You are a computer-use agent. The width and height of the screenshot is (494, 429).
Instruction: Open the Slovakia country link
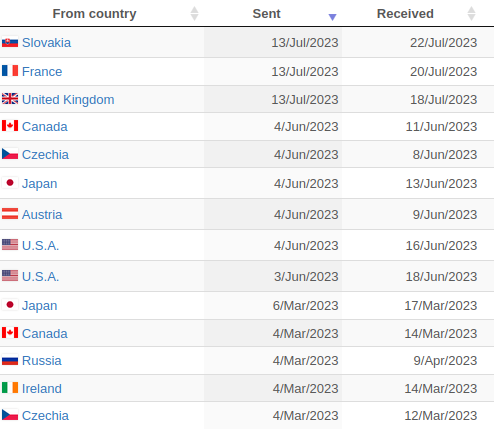[46, 43]
